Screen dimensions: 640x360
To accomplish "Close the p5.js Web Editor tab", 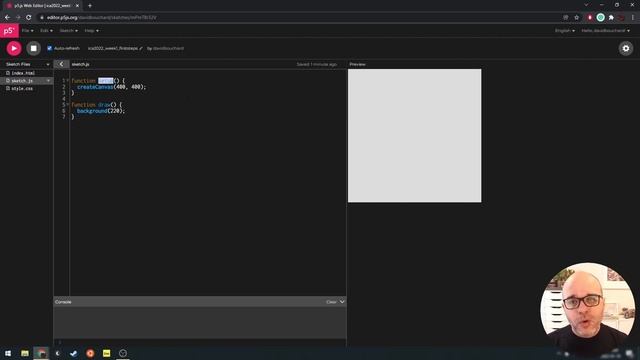I will (x=77, y=6).
